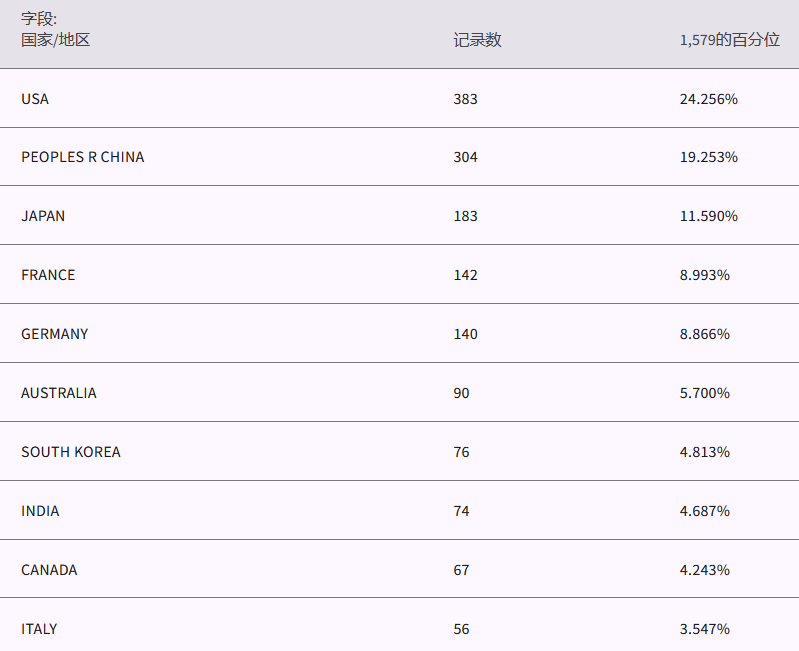799x651 pixels.
Task: Click the 11.590% value for Japan
Action: point(708,216)
